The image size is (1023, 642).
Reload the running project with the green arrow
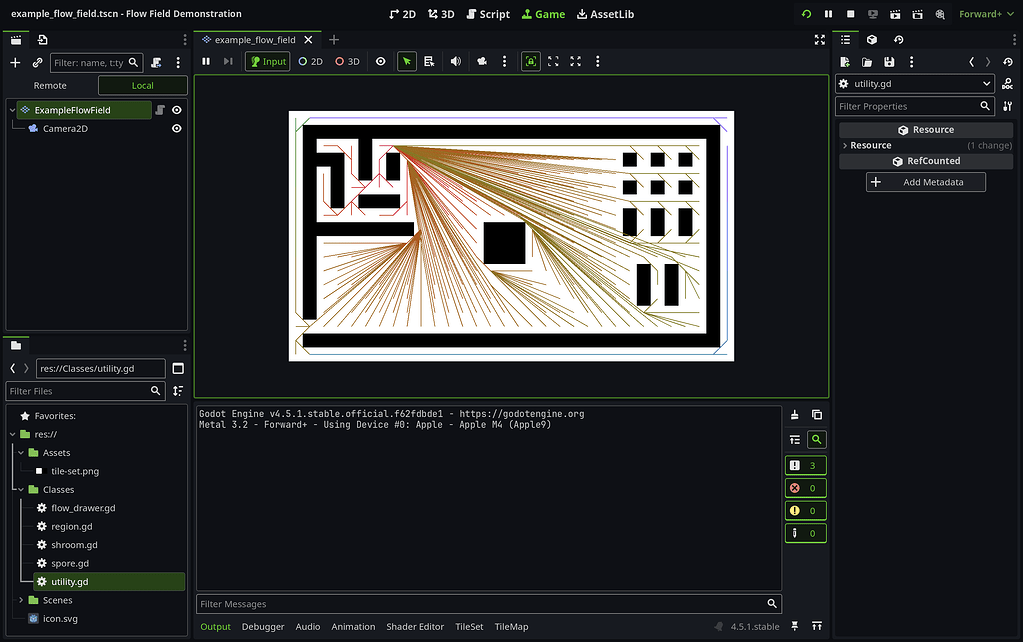click(x=806, y=14)
